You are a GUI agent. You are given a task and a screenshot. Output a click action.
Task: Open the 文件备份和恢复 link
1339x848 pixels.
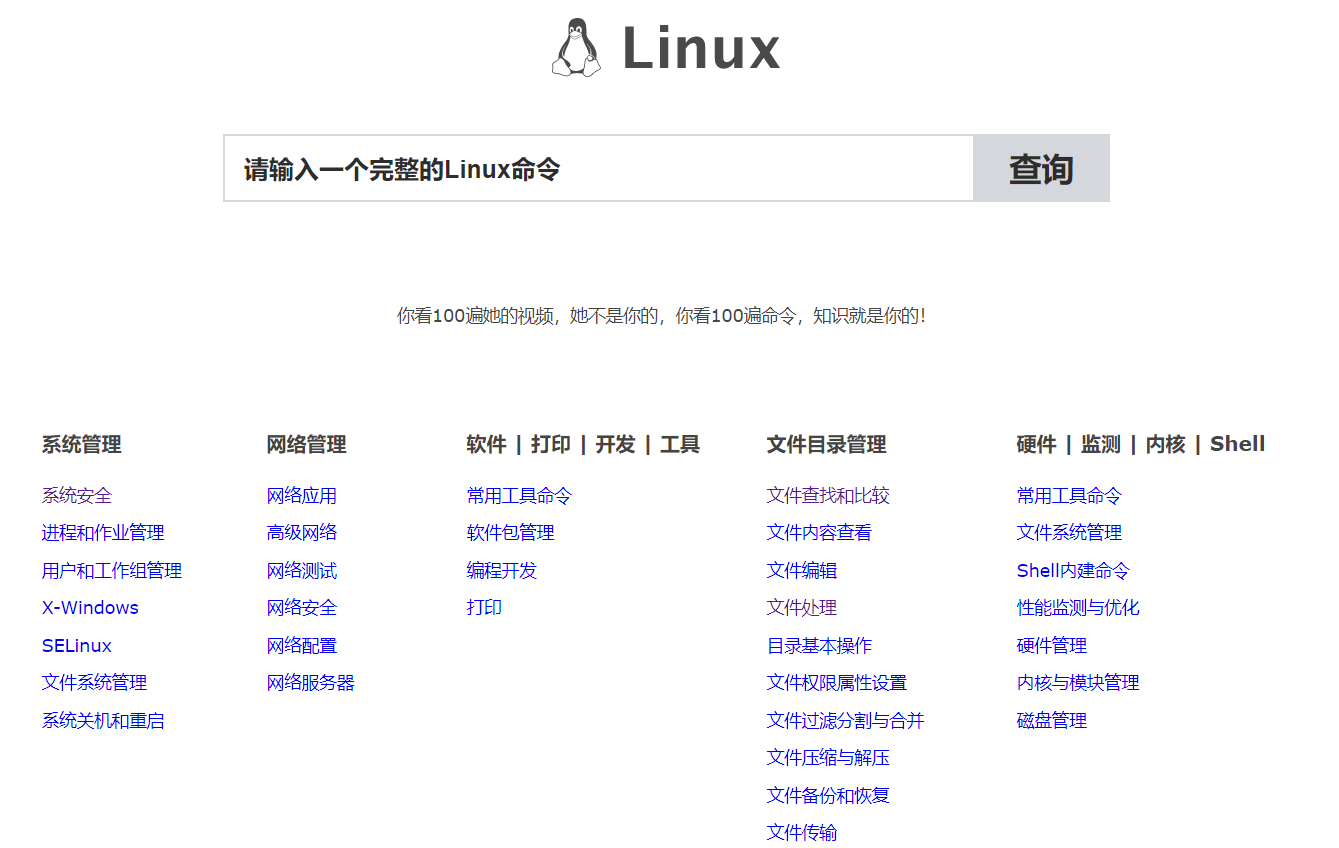tap(828, 796)
